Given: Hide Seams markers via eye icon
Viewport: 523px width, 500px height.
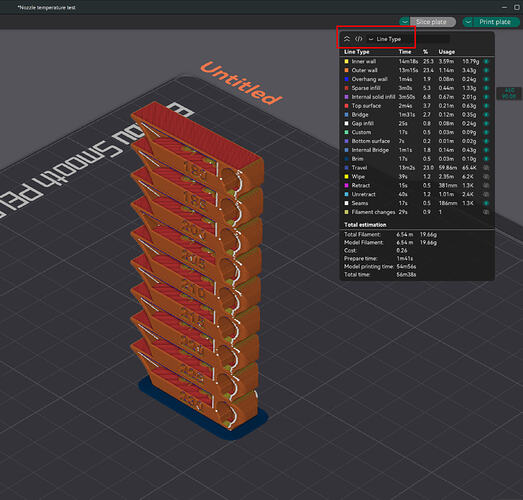Looking at the screenshot, I should pos(486,203).
